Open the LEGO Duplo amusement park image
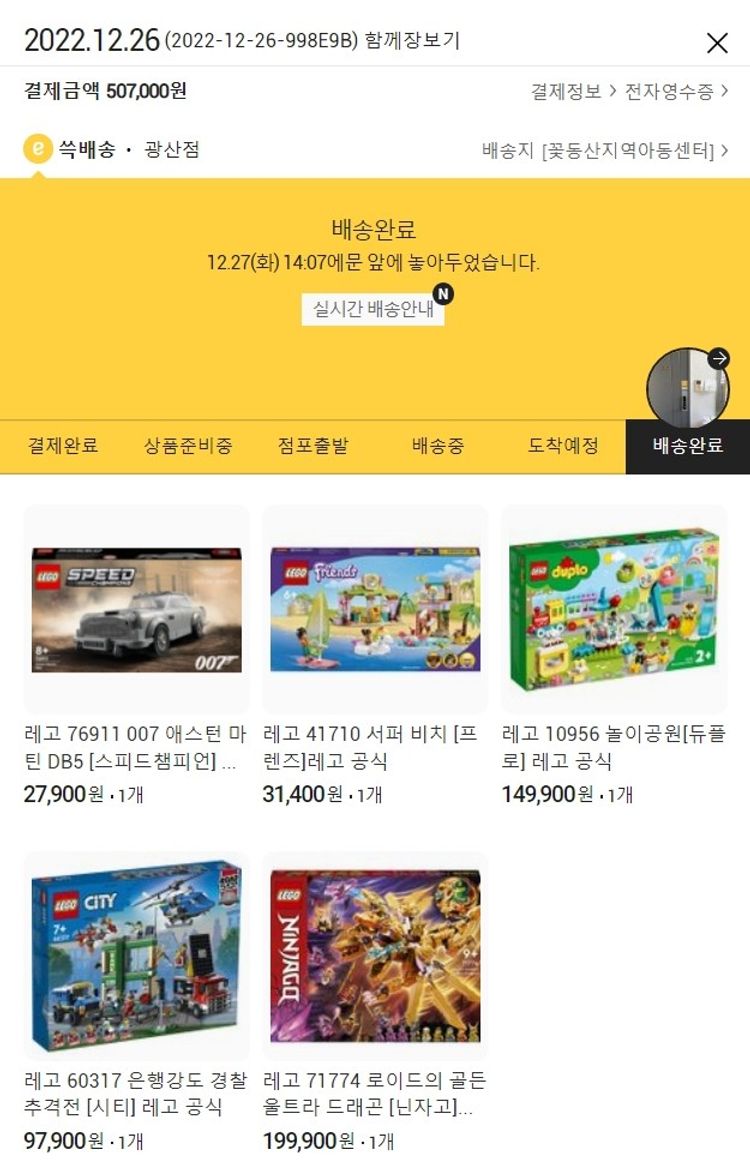This screenshot has height=1176, width=750. click(614, 609)
